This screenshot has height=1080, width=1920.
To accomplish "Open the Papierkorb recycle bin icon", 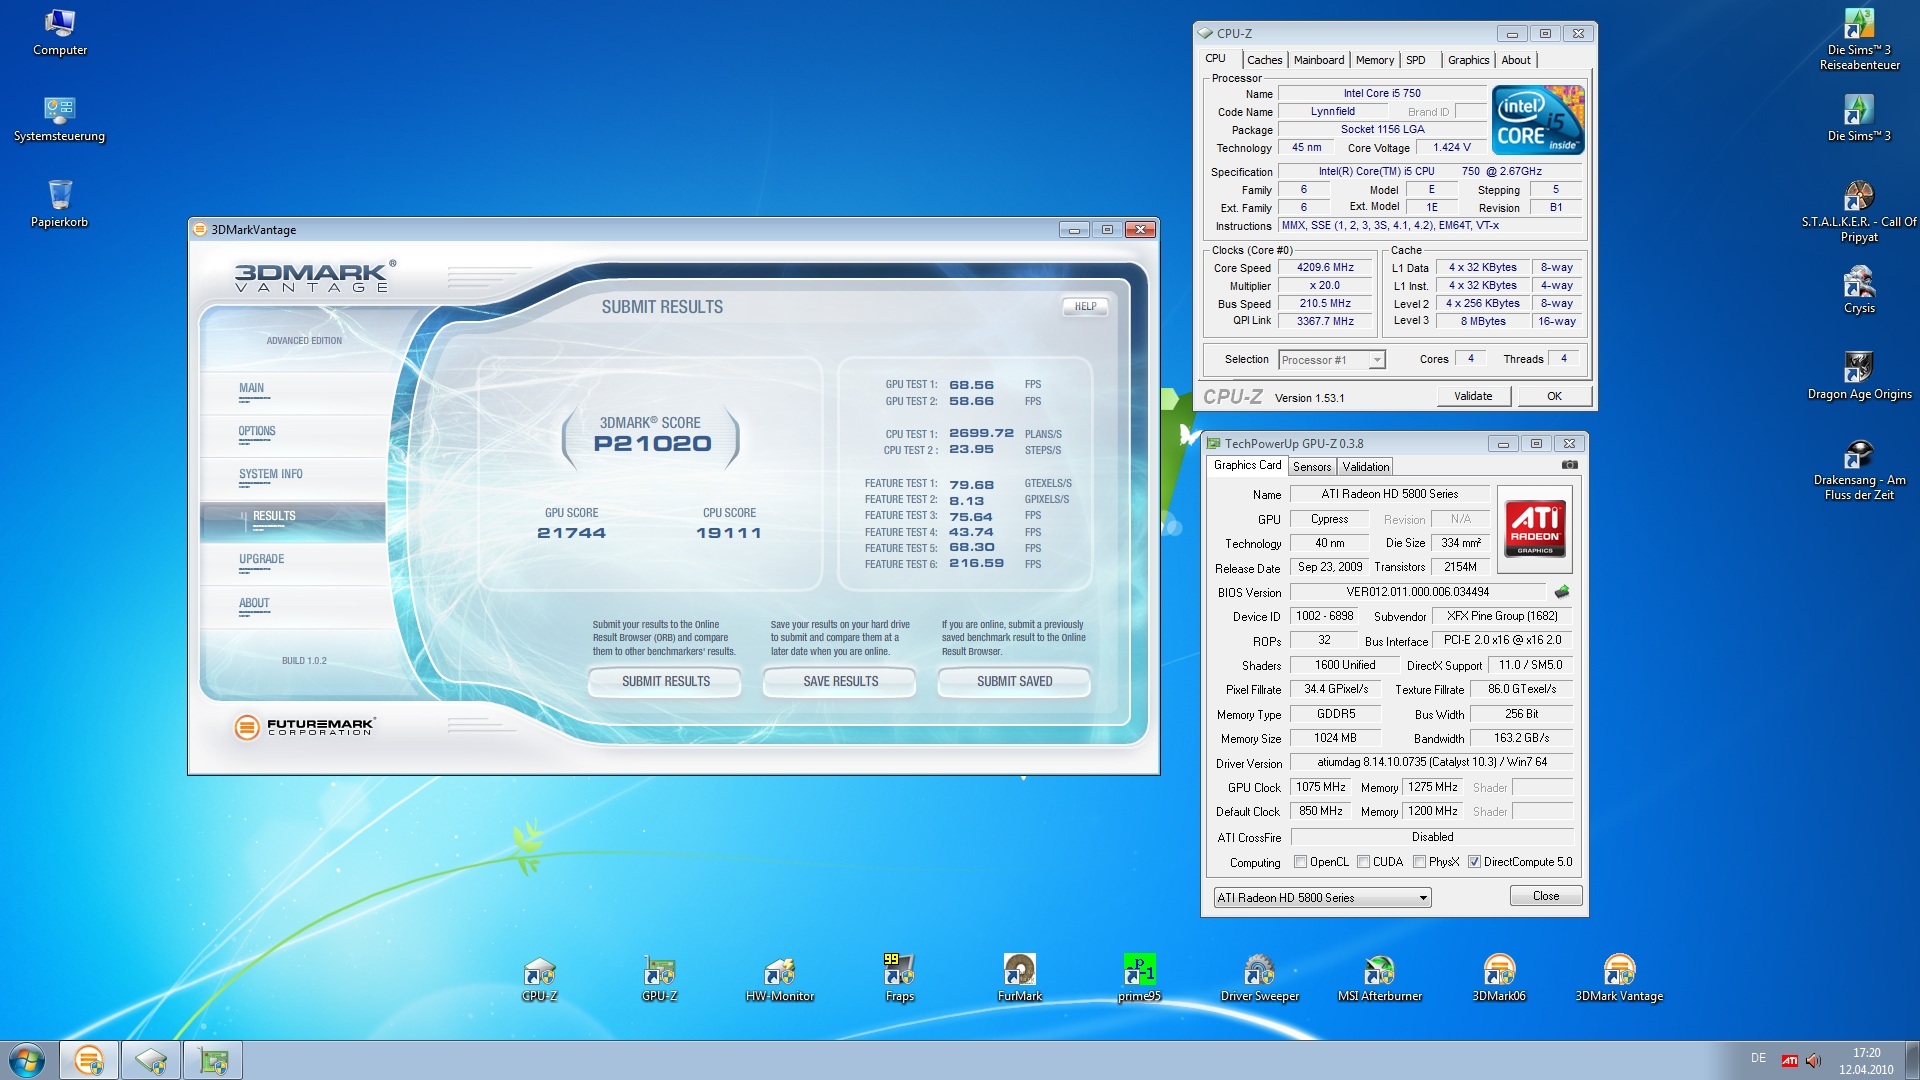I will [x=60, y=204].
